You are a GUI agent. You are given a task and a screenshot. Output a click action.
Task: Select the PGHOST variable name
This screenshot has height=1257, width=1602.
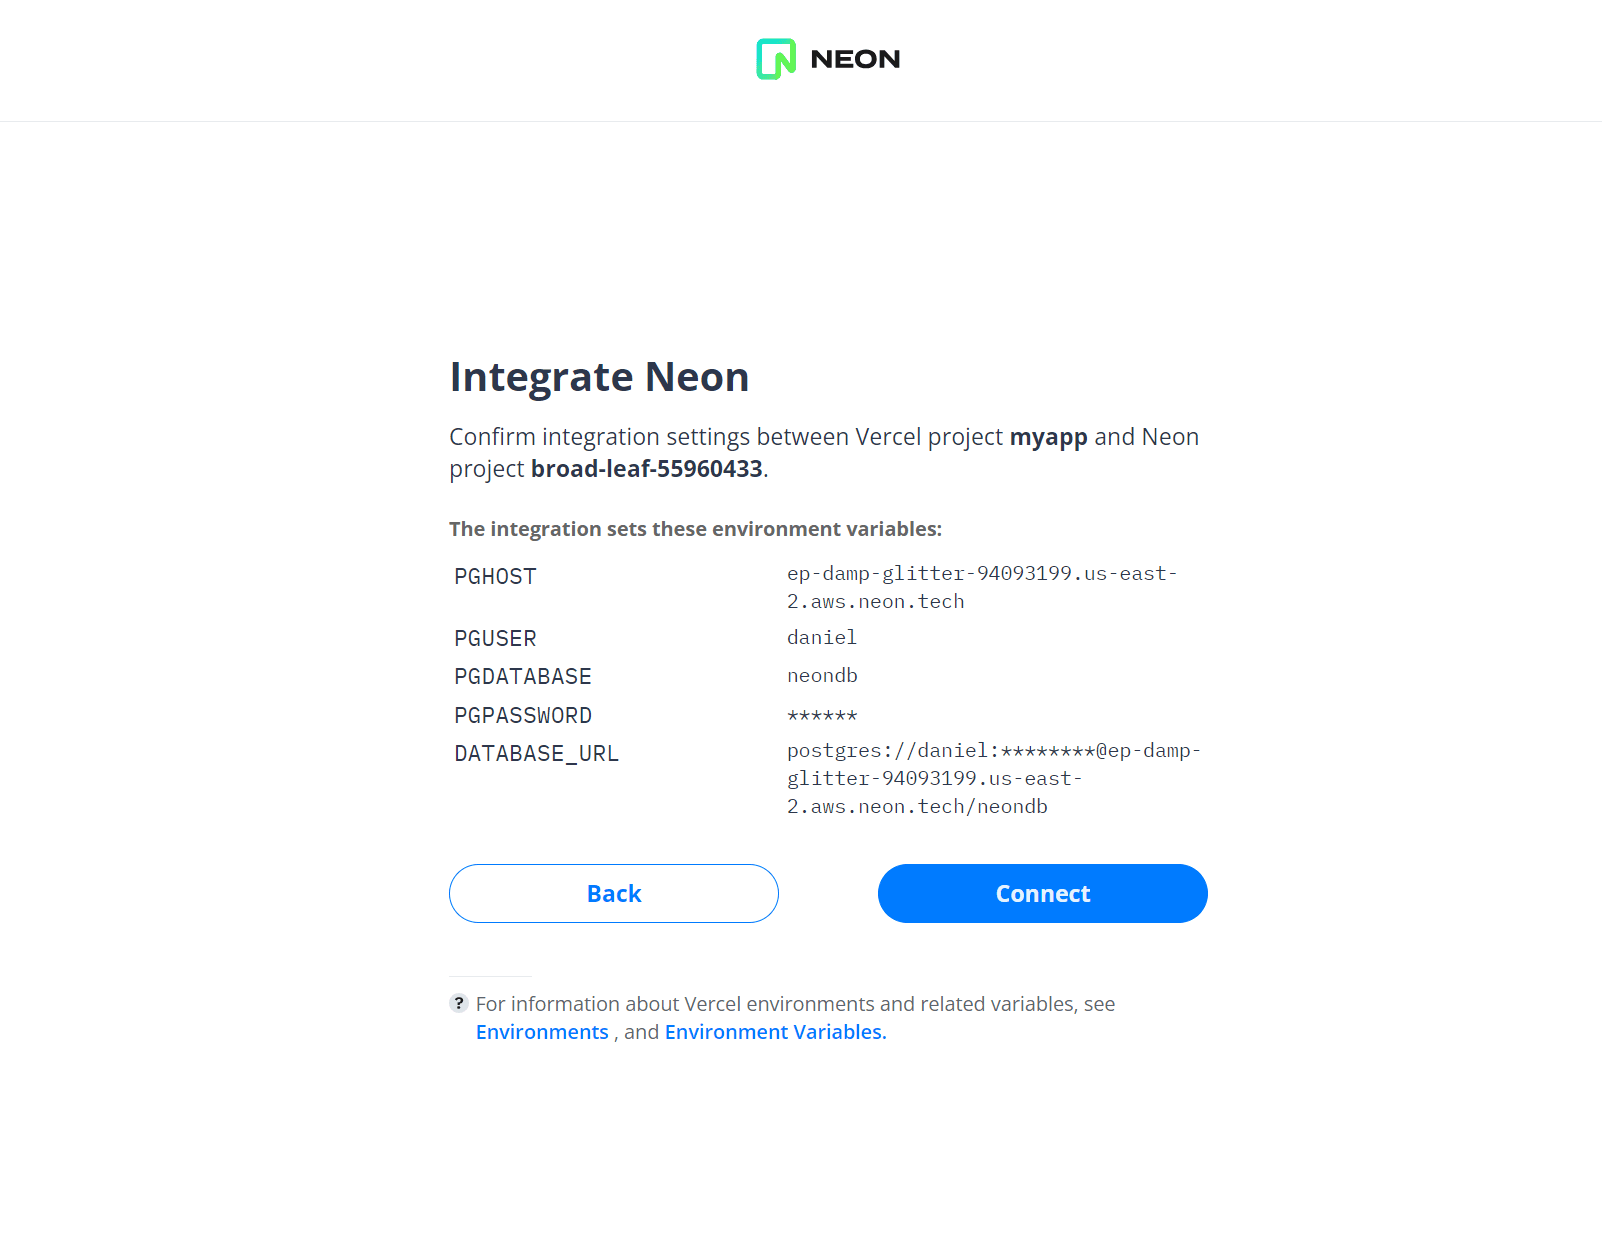point(495,577)
